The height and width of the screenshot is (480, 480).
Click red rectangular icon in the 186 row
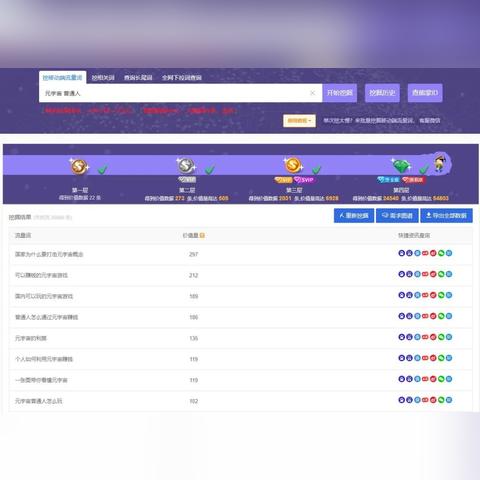click(425, 316)
